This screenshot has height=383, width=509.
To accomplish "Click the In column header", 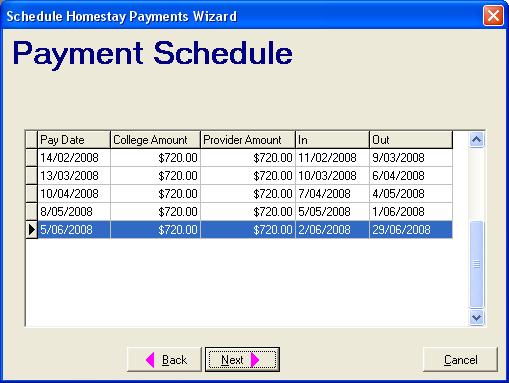I will point(333,140).
